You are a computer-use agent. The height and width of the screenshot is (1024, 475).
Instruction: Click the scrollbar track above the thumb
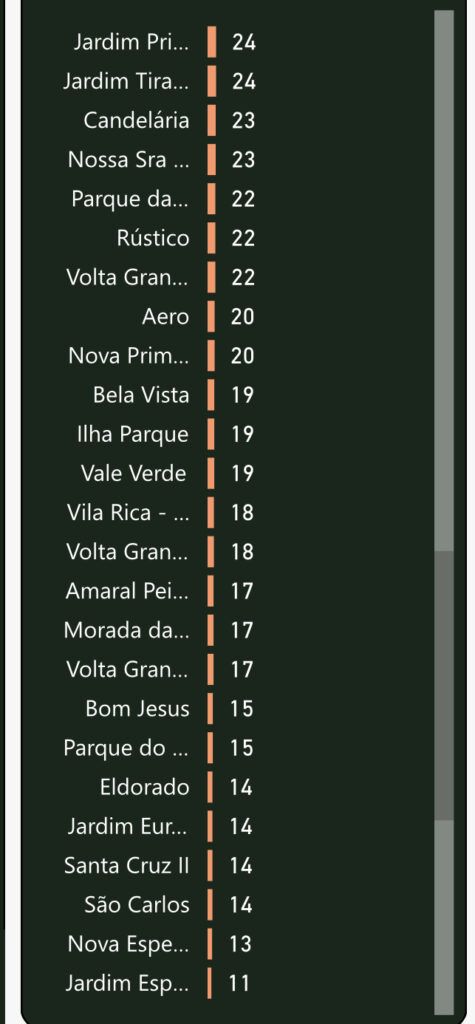click(x=444, y=281)
